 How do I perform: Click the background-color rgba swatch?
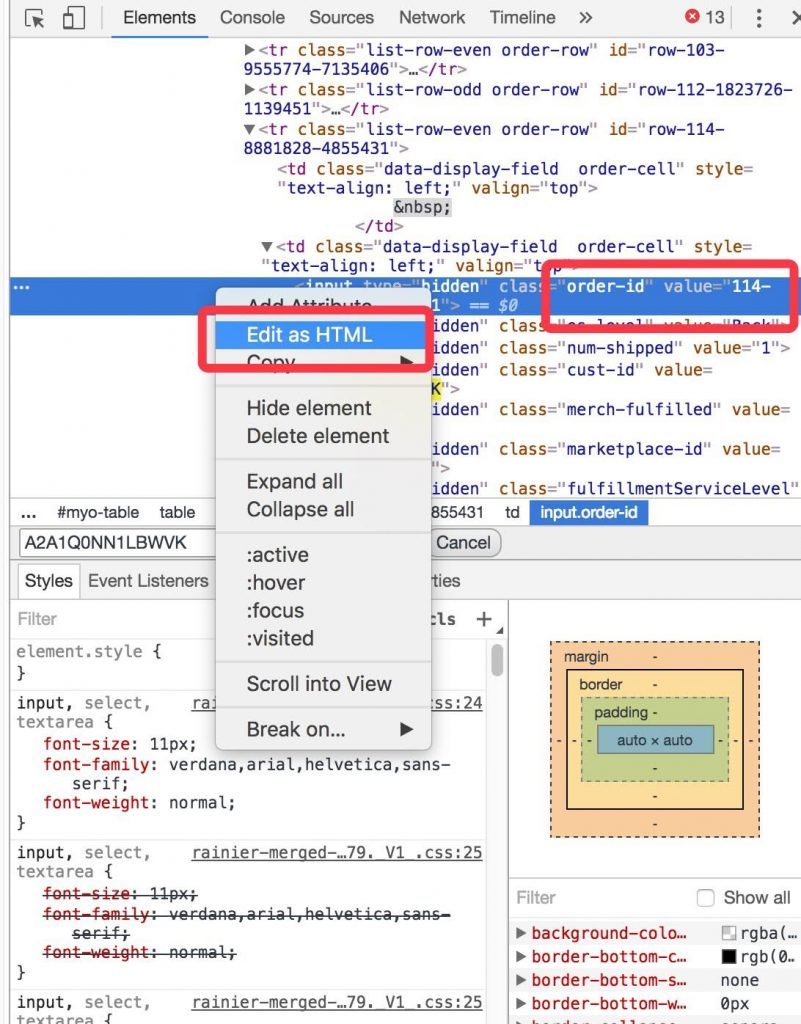pyautogui.click(x=729, y=933)
